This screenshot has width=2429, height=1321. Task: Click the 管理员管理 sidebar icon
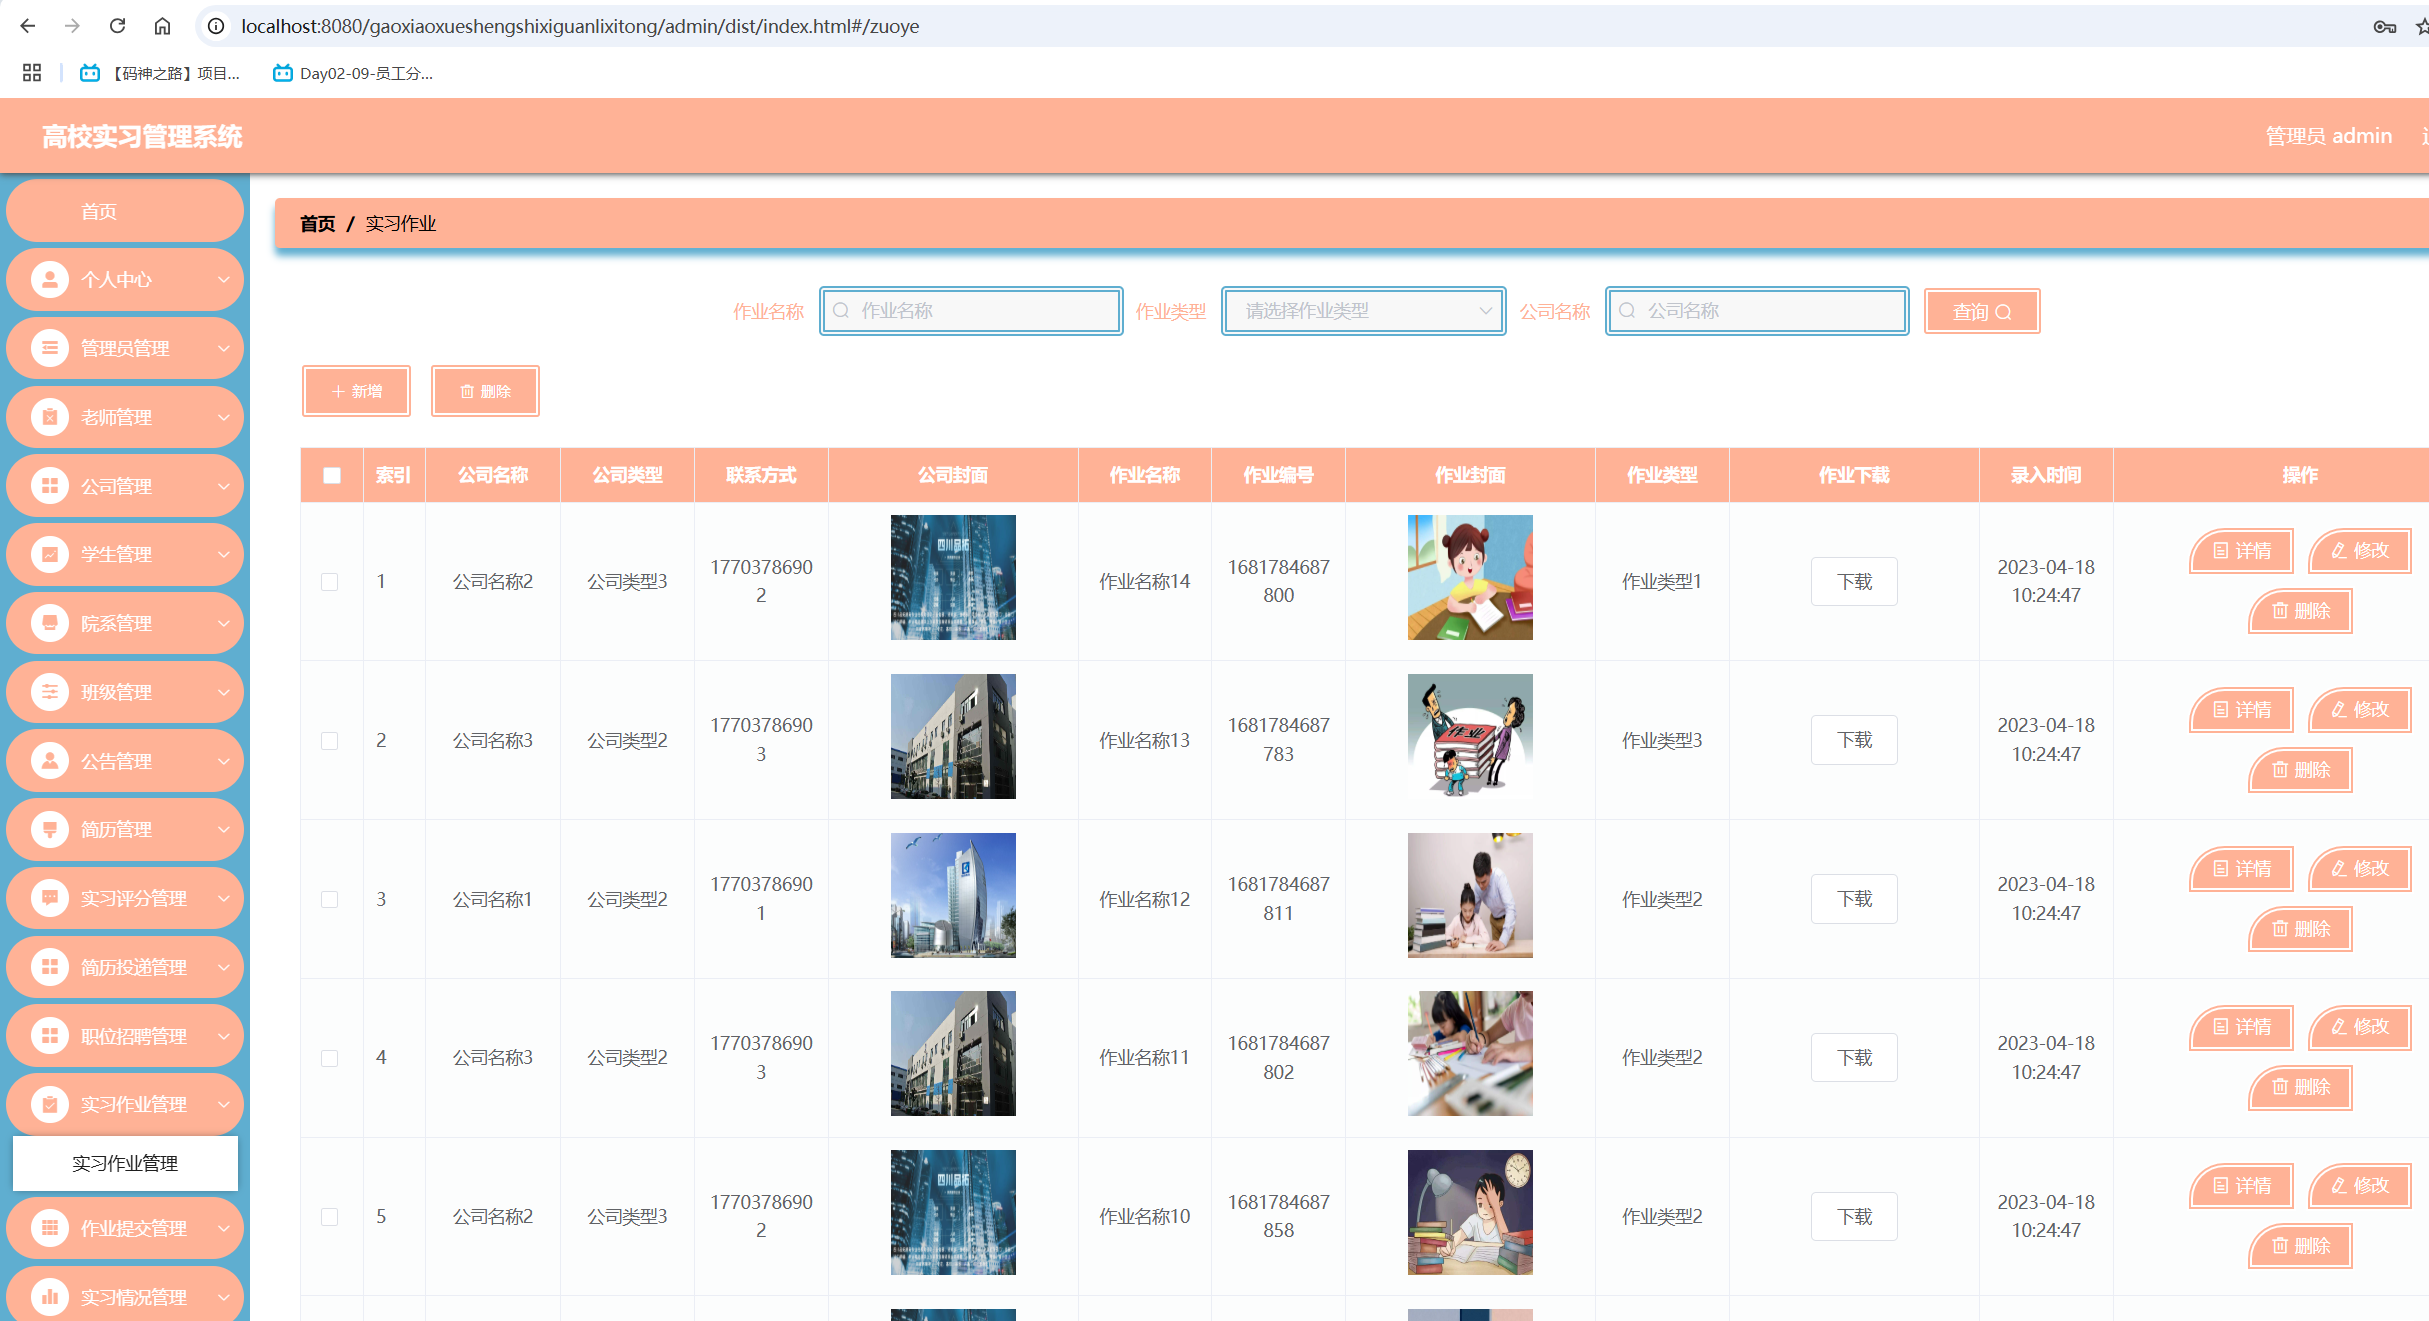[50, 348]
